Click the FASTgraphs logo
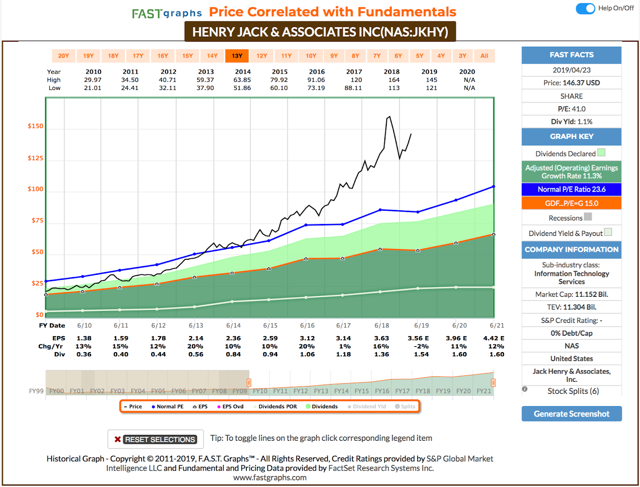The width and height of the screenshot is (640, 487). (167, 13)
